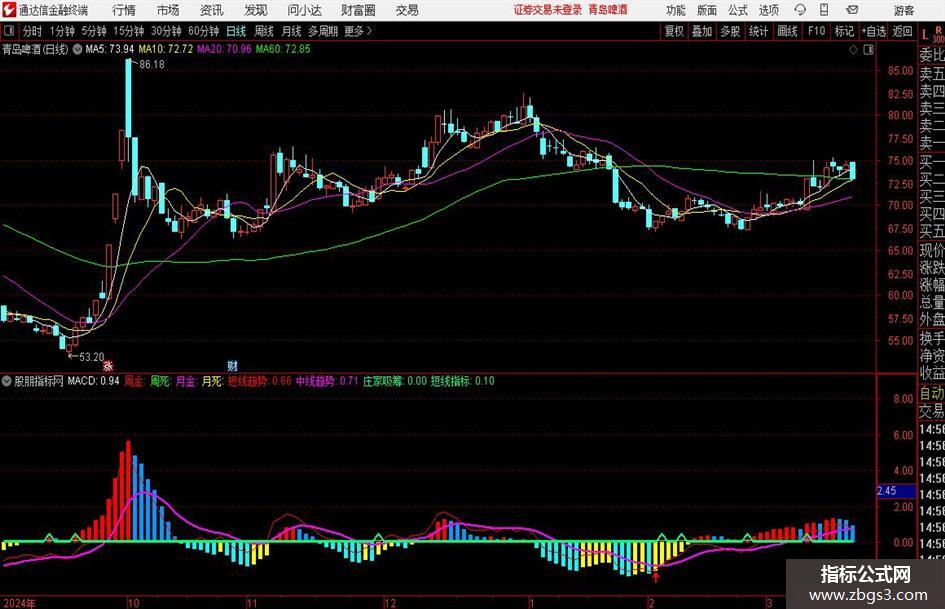Click the 证券交易未登录 login link
This screenshot has height=609, width=945.
coord(548,10)
